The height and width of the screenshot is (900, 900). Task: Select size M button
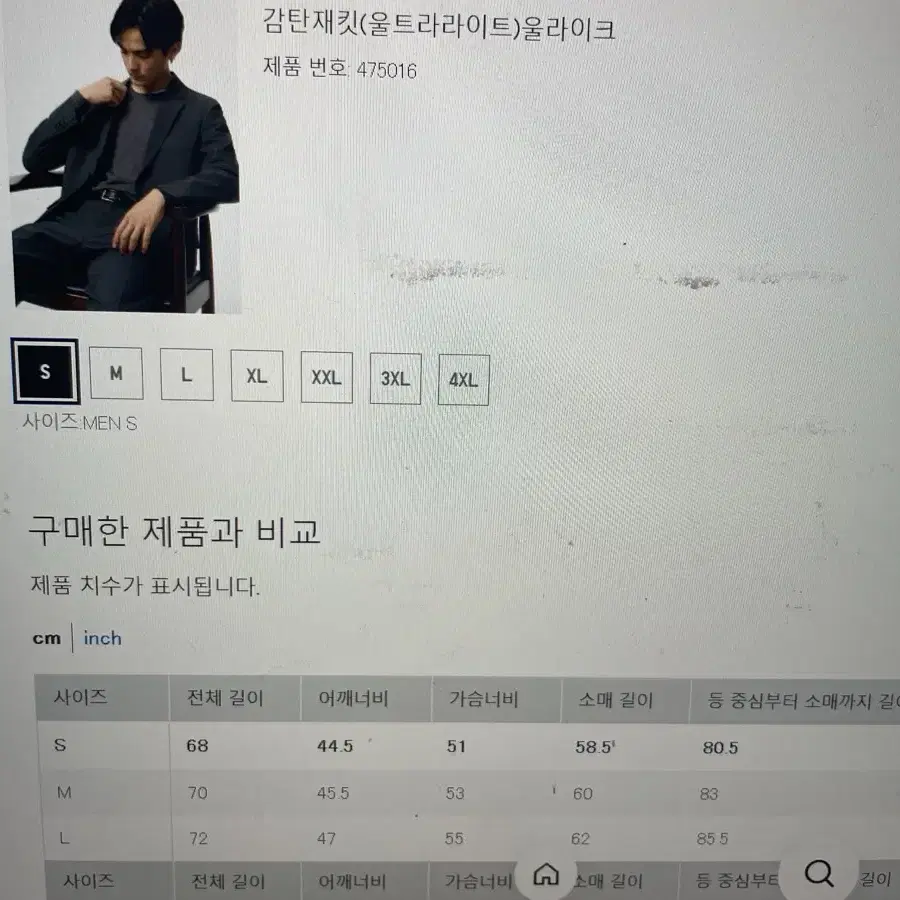(116, 373)
